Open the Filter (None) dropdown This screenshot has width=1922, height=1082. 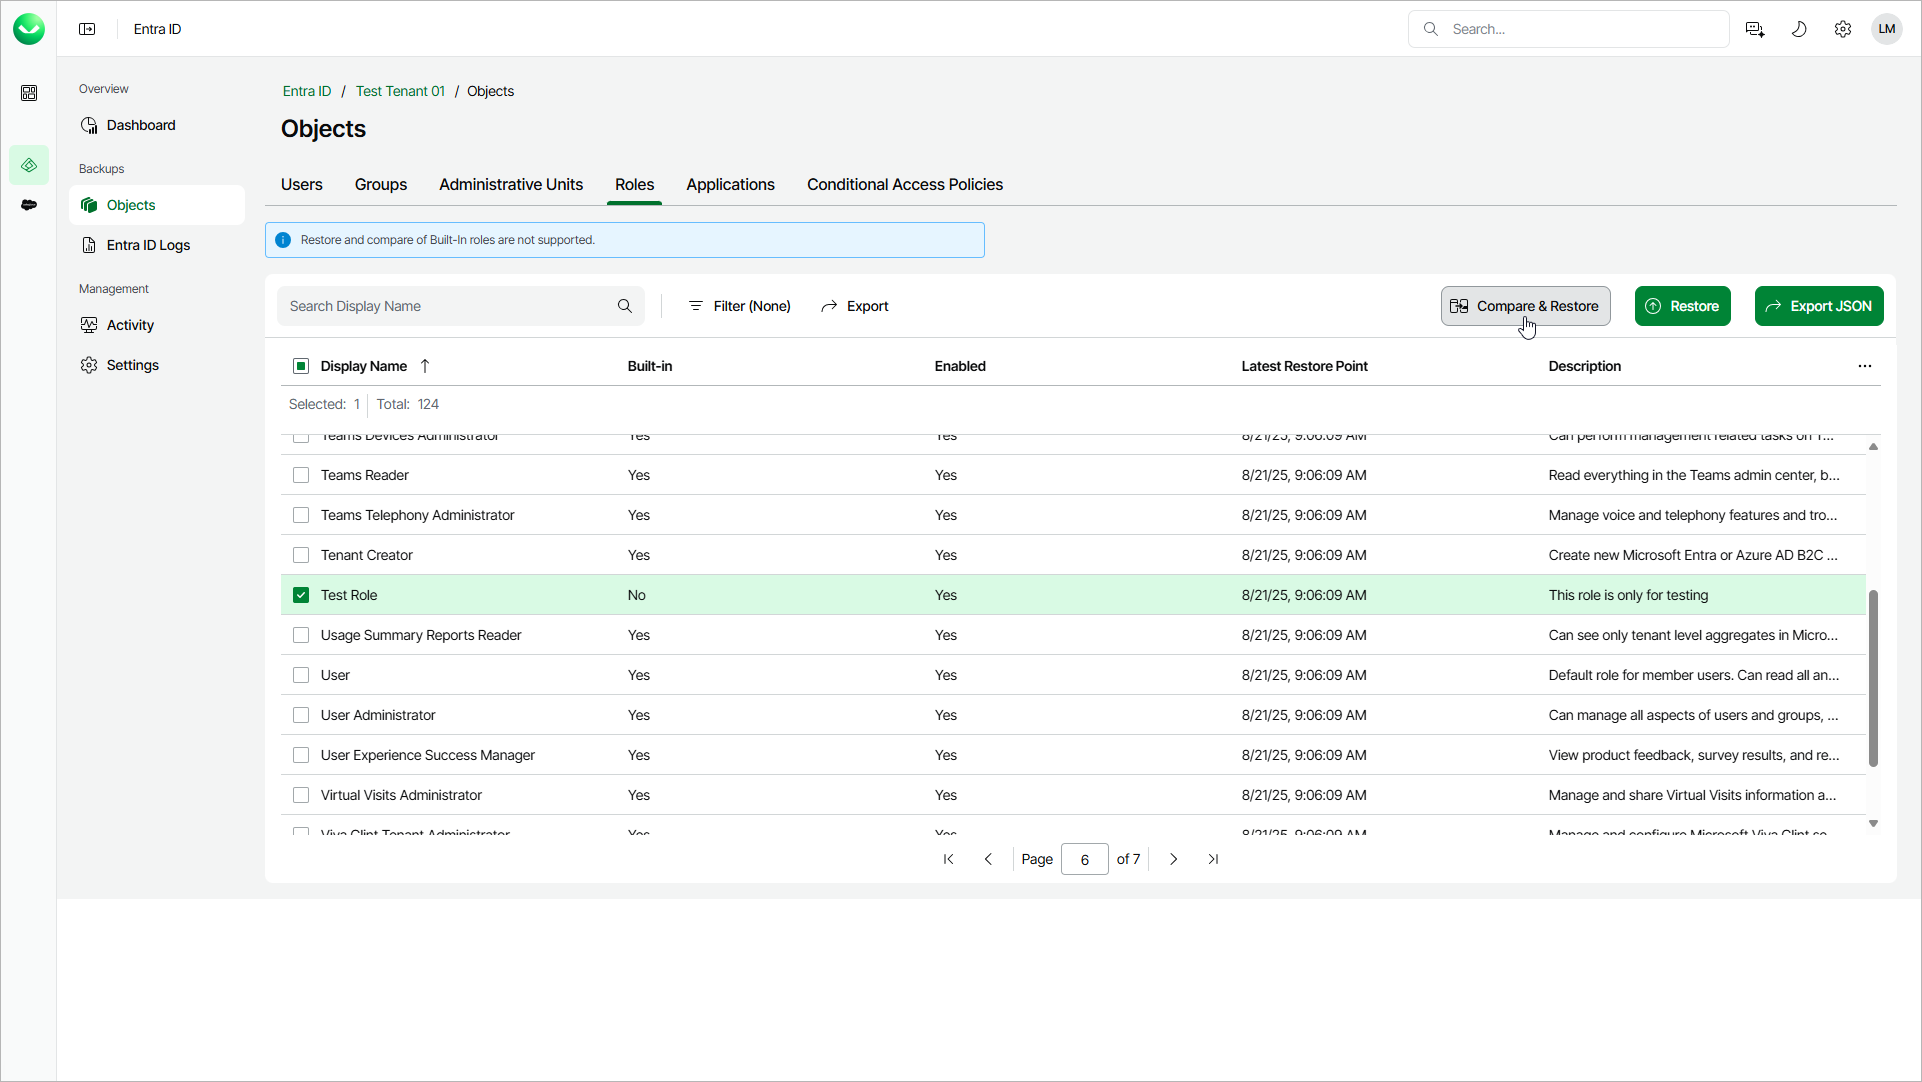point(740,306)
